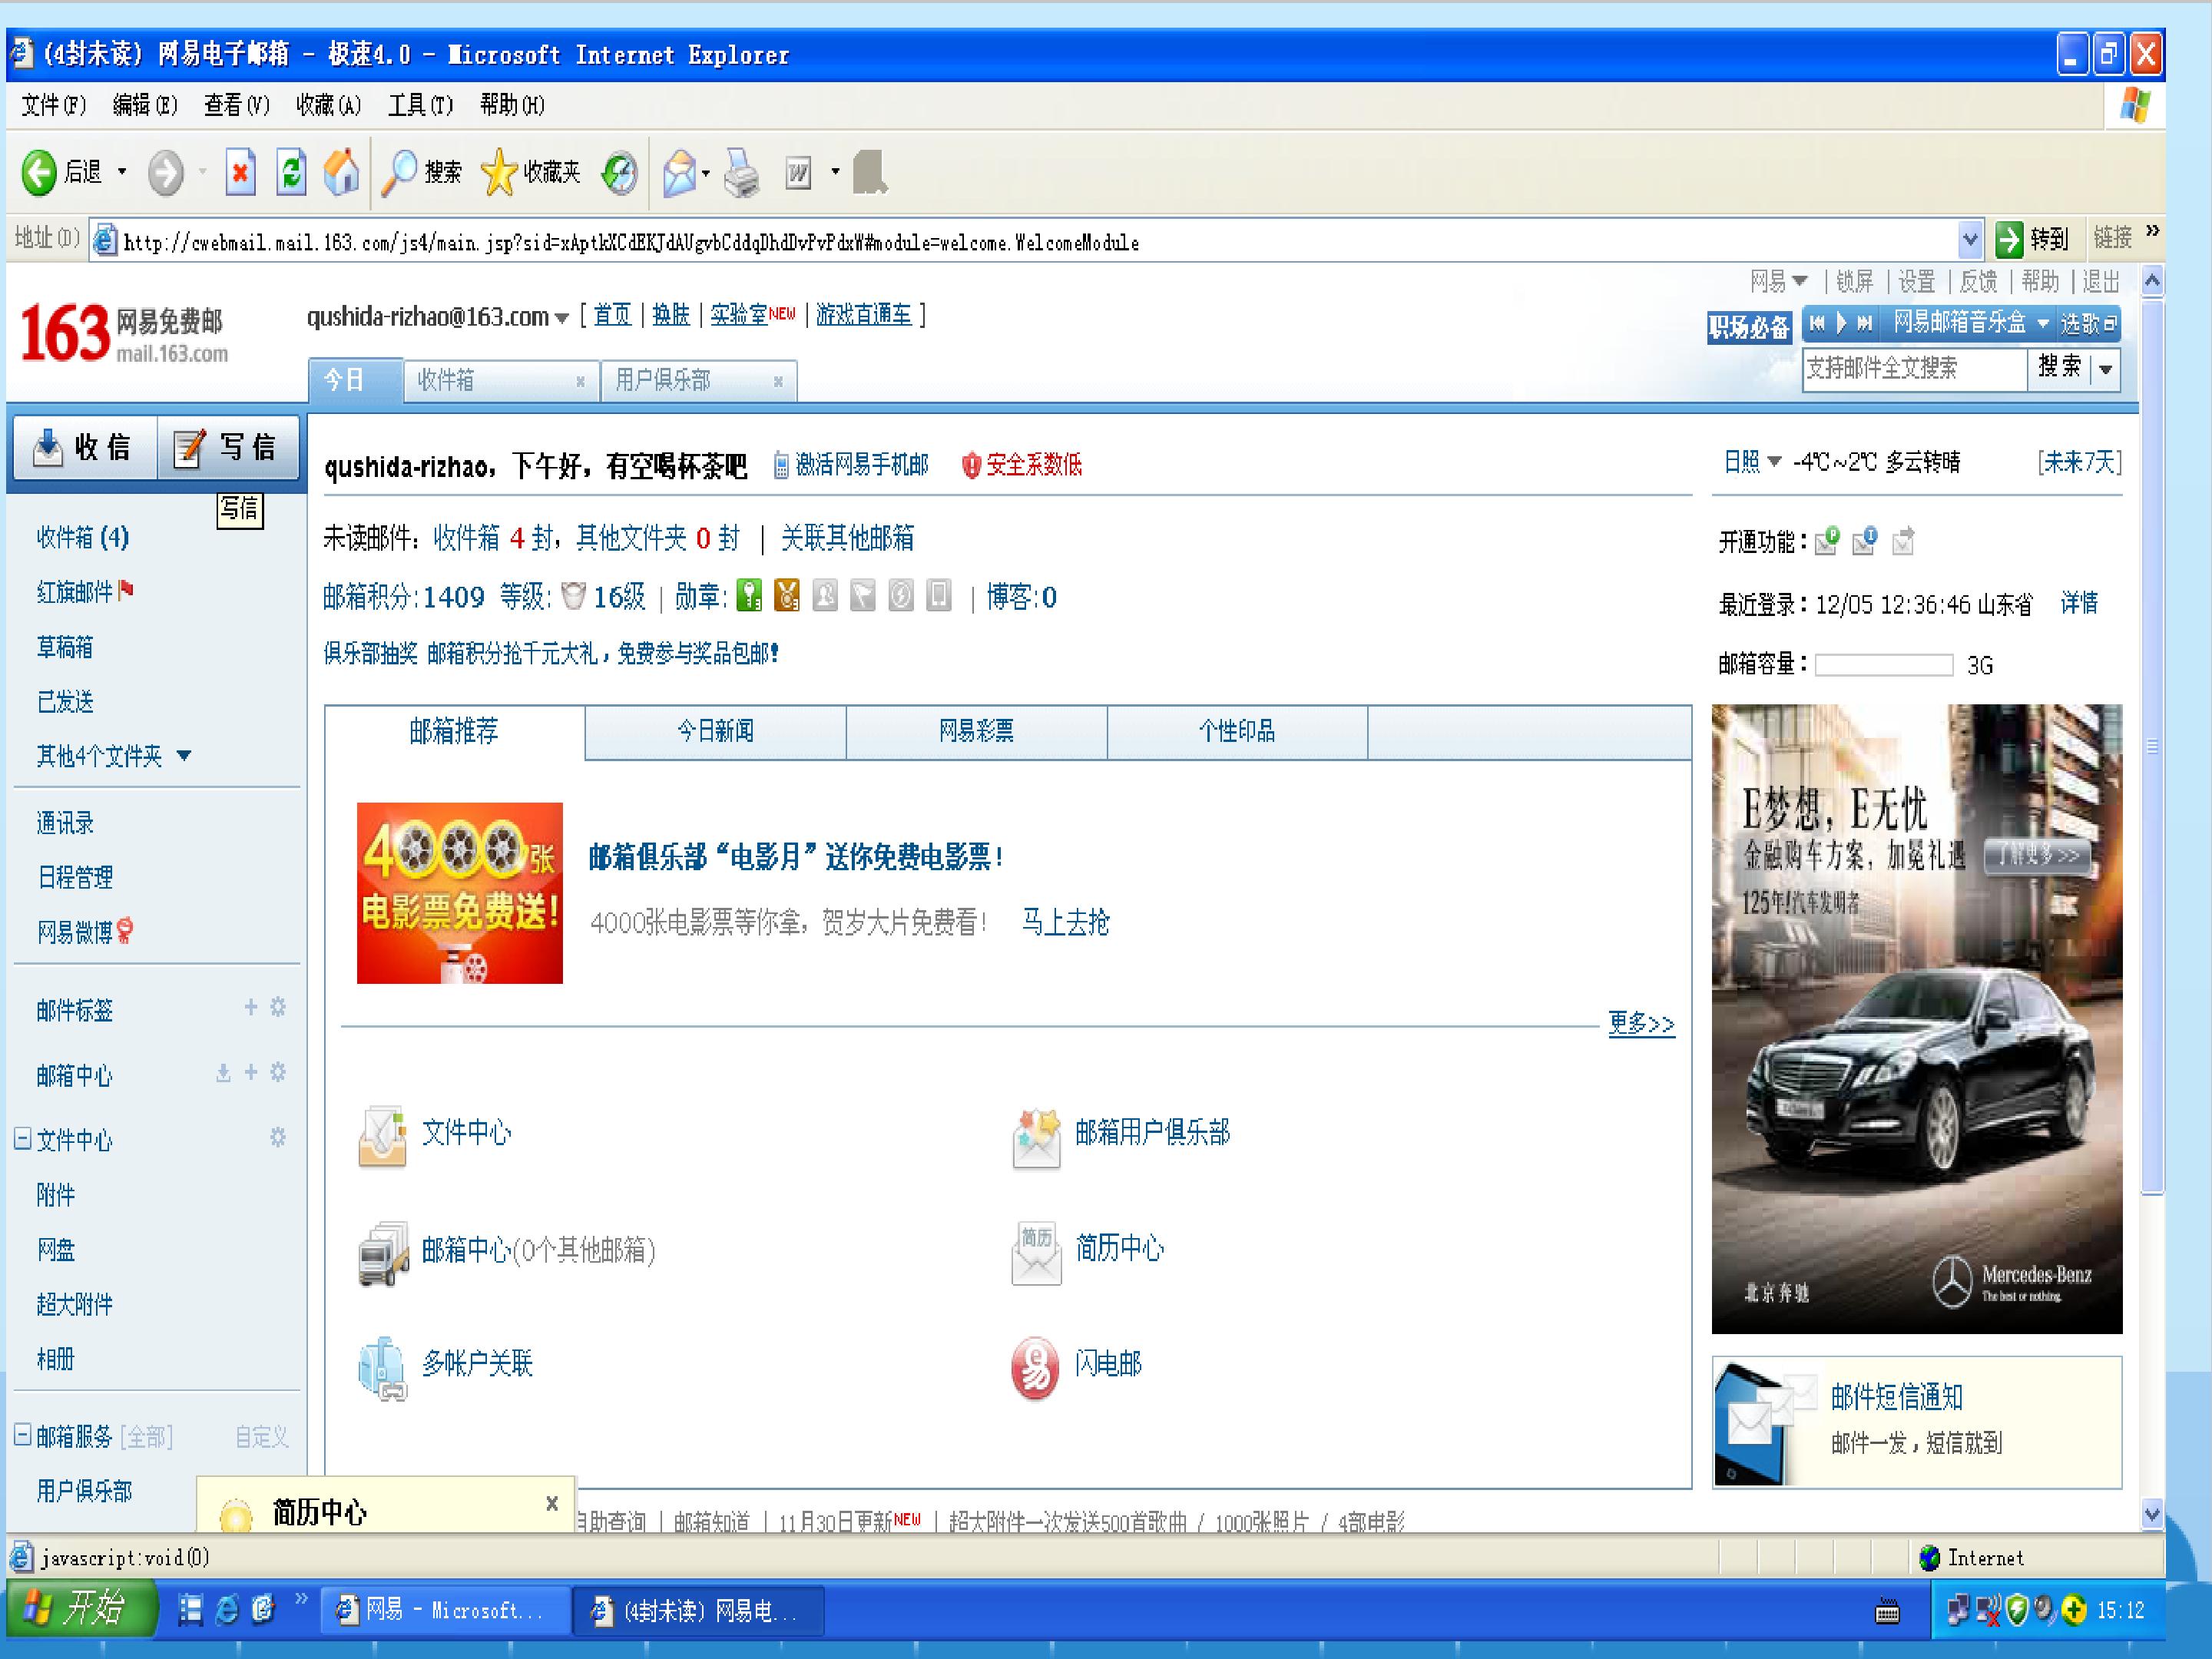This screenshot has width=2212, height=1659.
Task: Open the address bar dropdown arrow
Action: pyautogui.click(x=1969, y=240)
